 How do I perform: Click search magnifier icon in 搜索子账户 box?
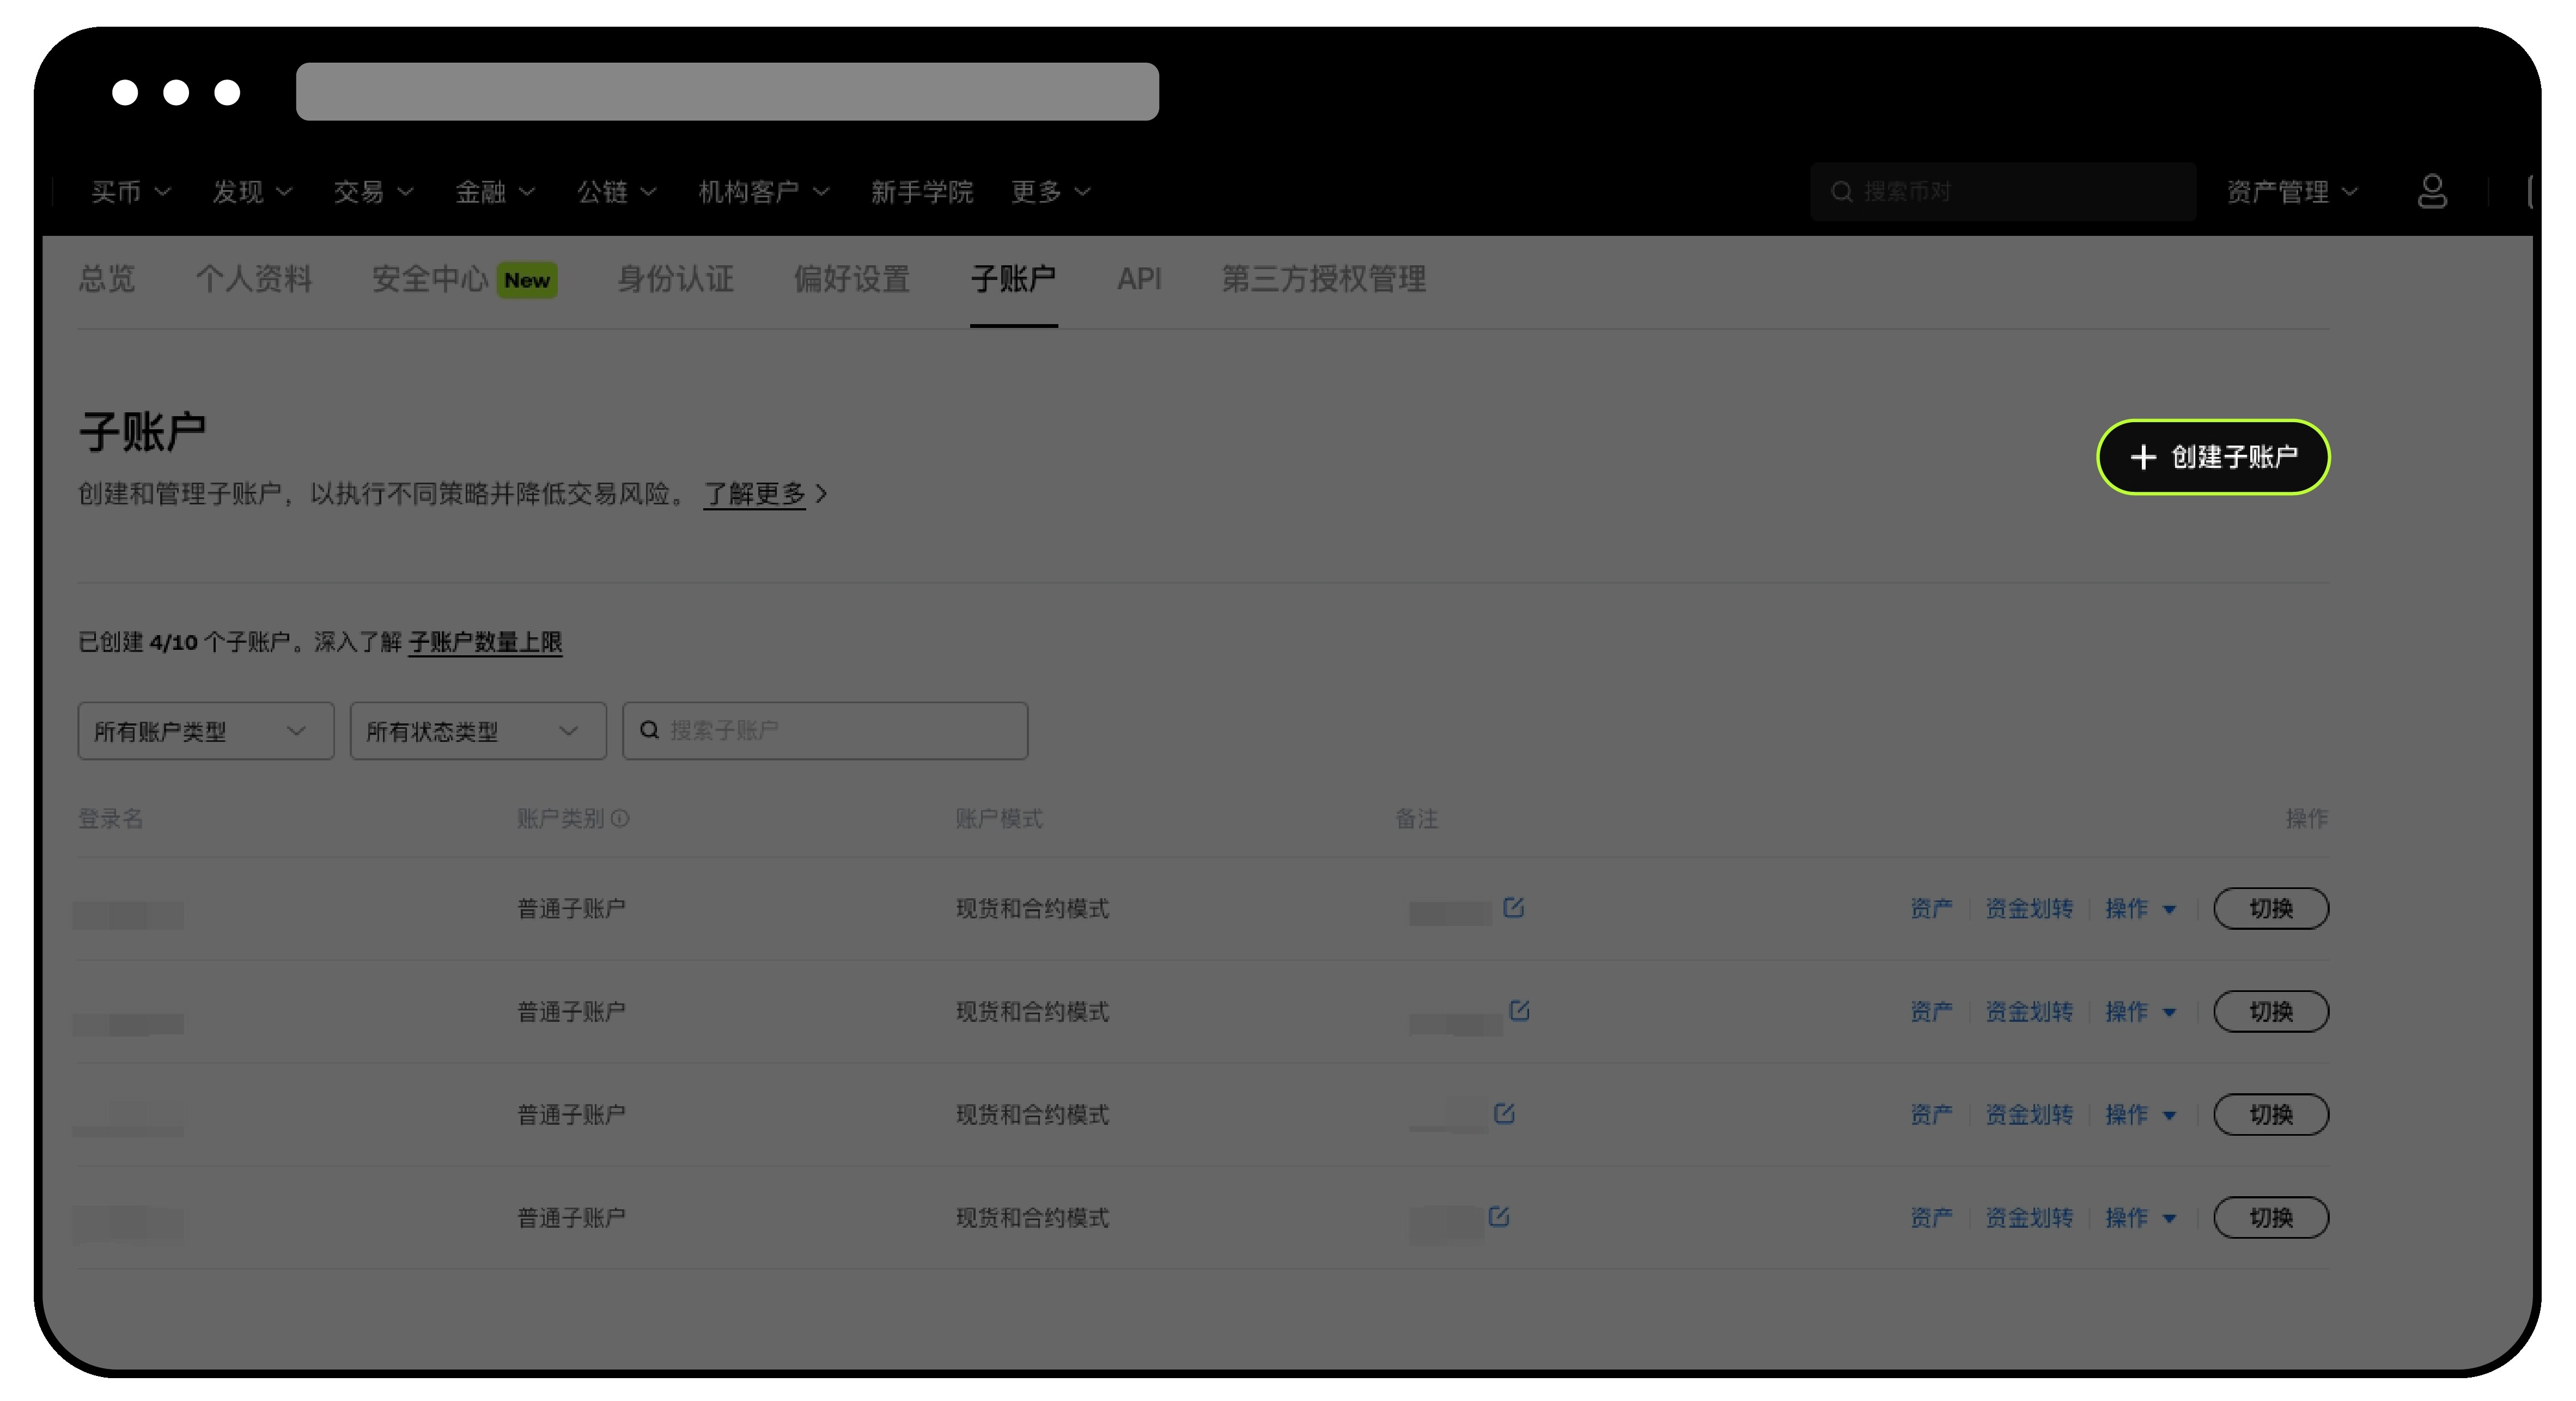pos(649,730)
